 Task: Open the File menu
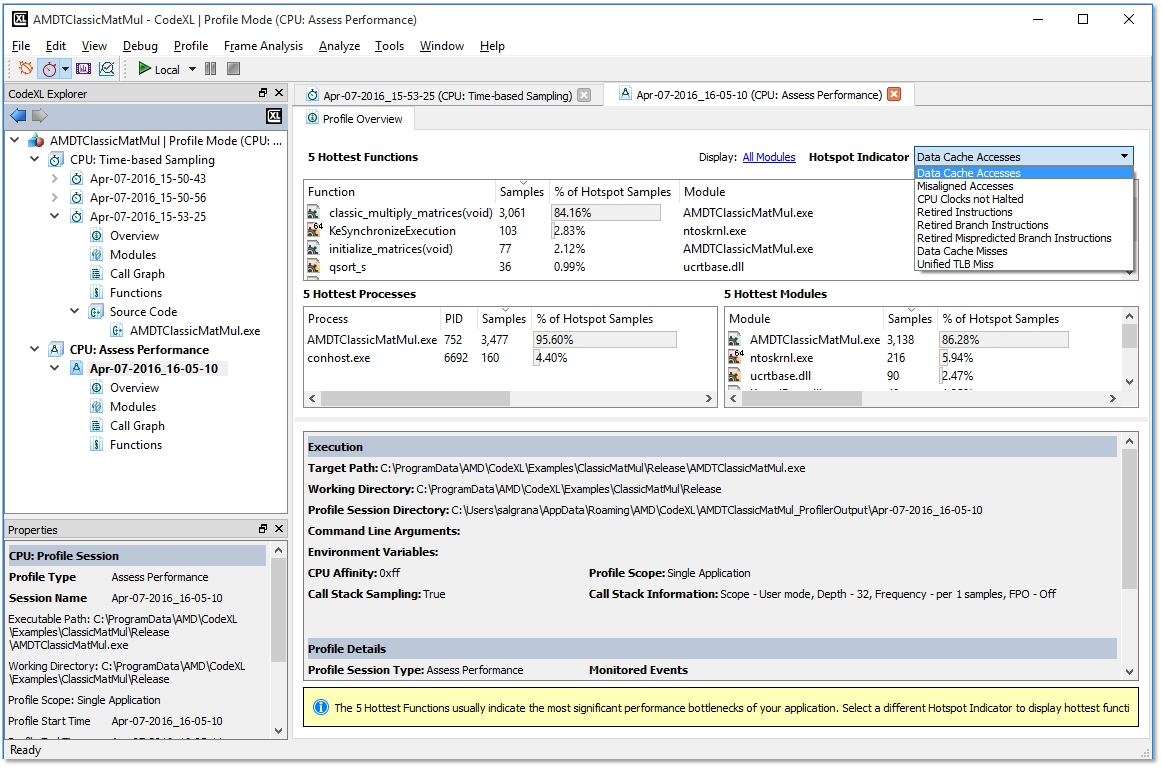21,46
